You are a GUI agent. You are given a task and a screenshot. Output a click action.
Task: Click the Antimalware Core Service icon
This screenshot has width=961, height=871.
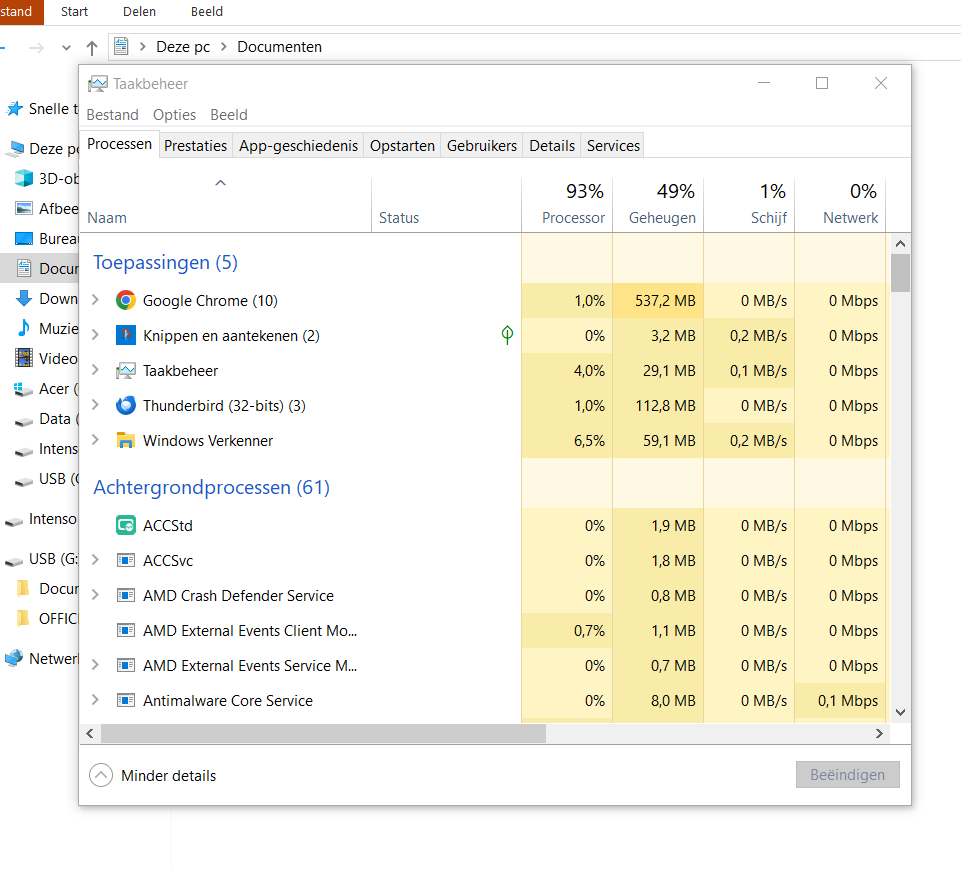[125, 701]
